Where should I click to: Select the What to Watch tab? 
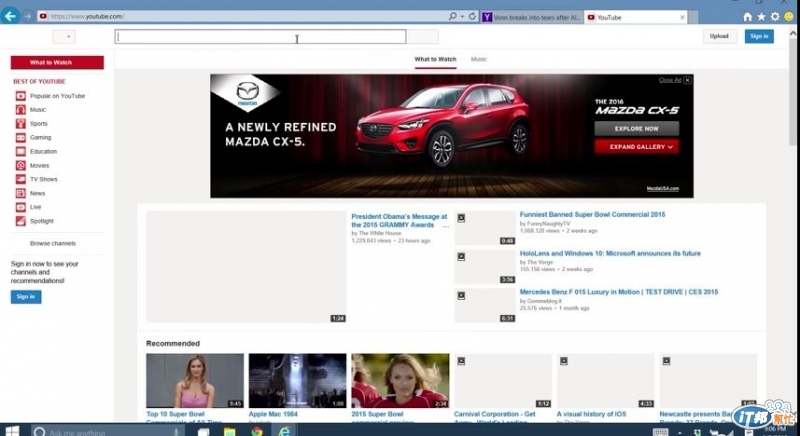tap(435, 59)
